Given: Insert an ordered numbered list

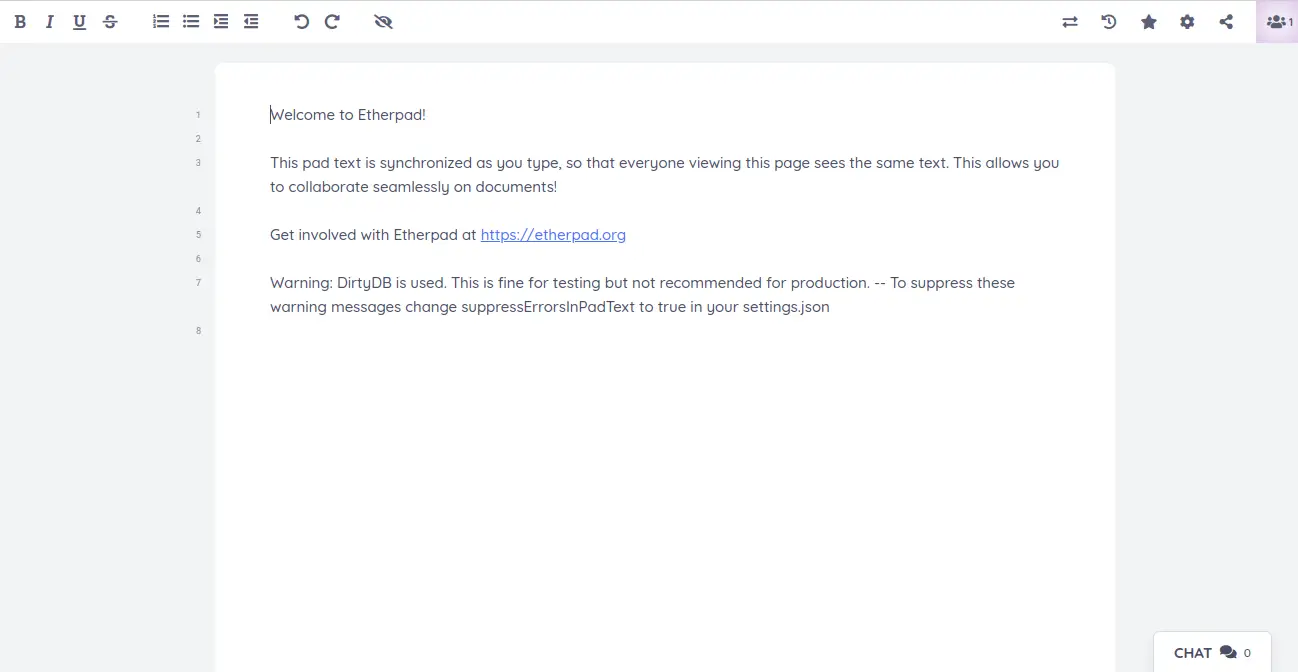Looking at the screenshot, I should pos(161,21).
